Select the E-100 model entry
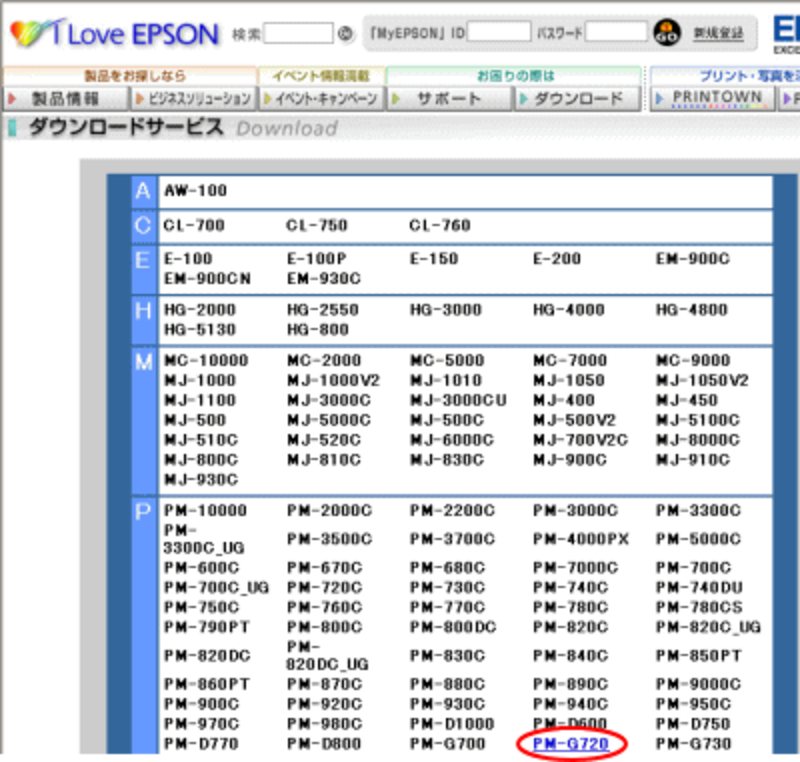The image size is (800, 762). 188,259
